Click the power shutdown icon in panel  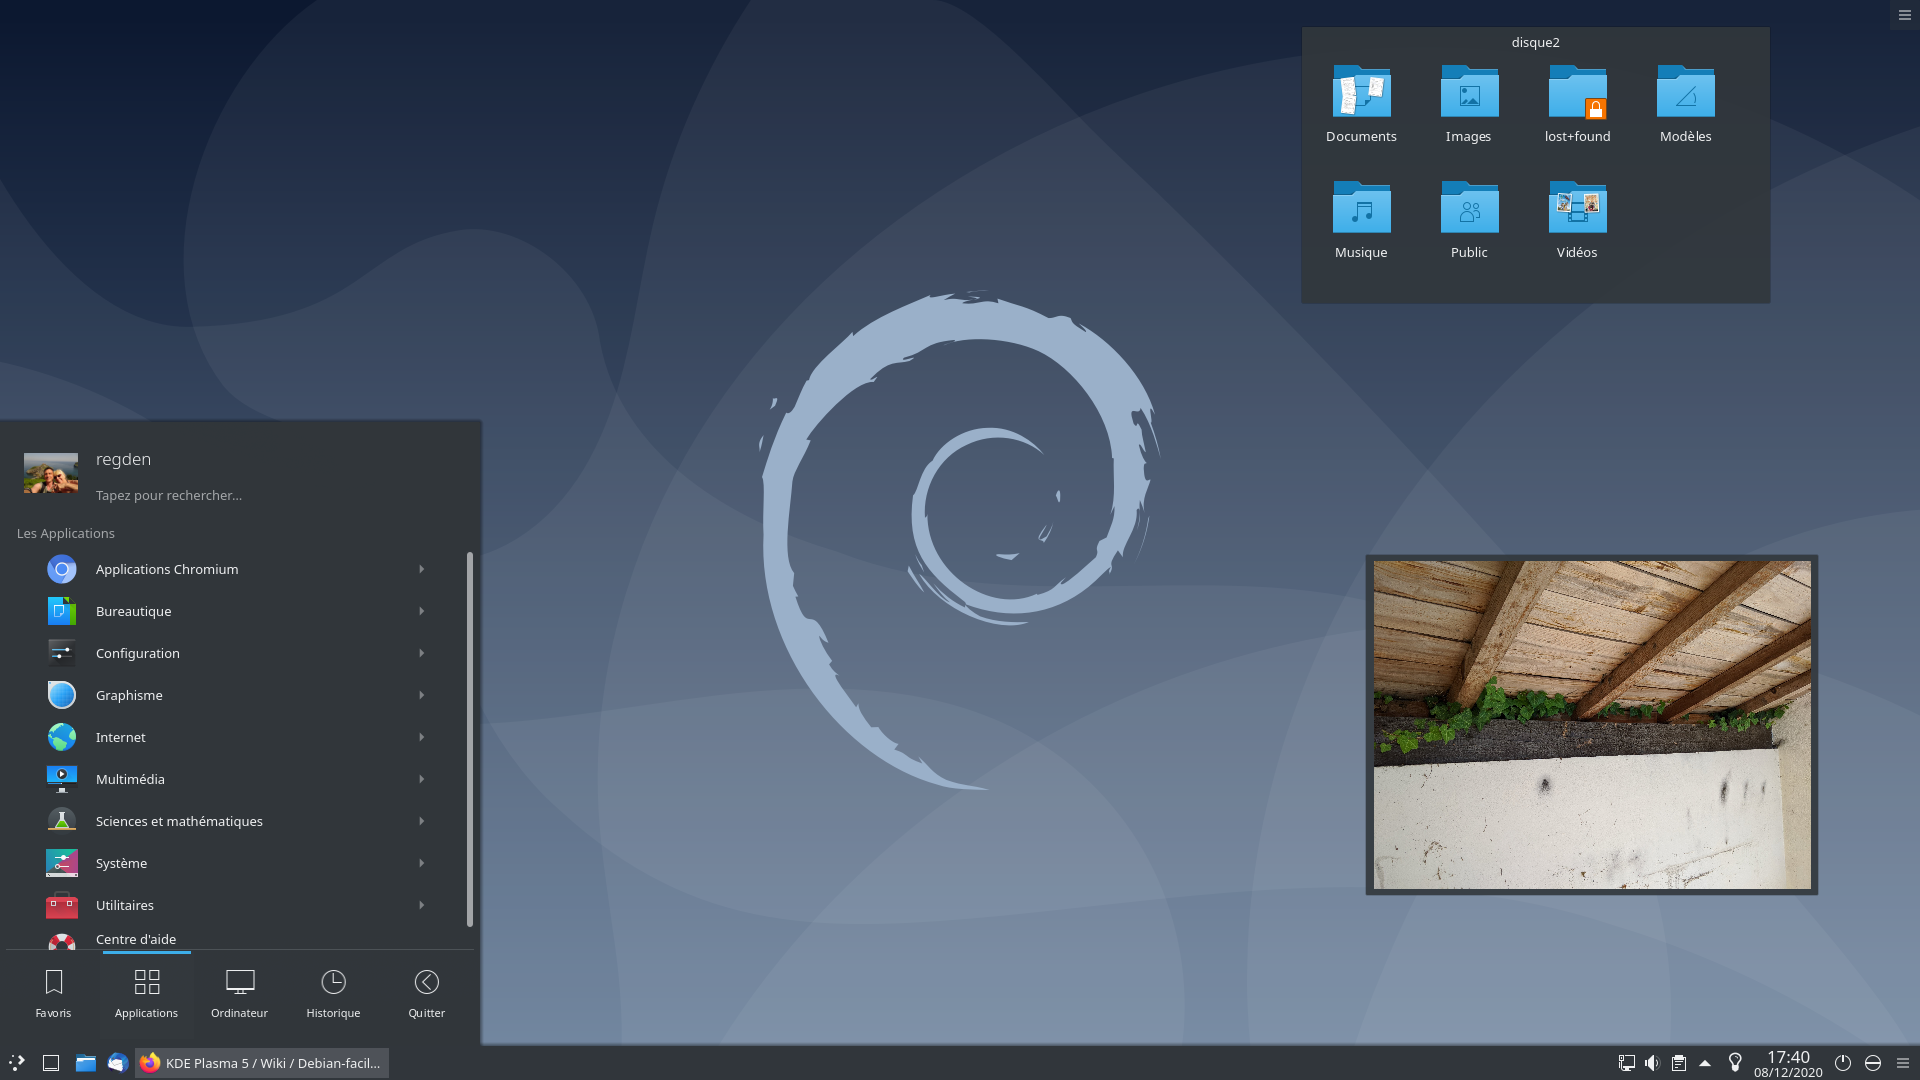1842,1063
